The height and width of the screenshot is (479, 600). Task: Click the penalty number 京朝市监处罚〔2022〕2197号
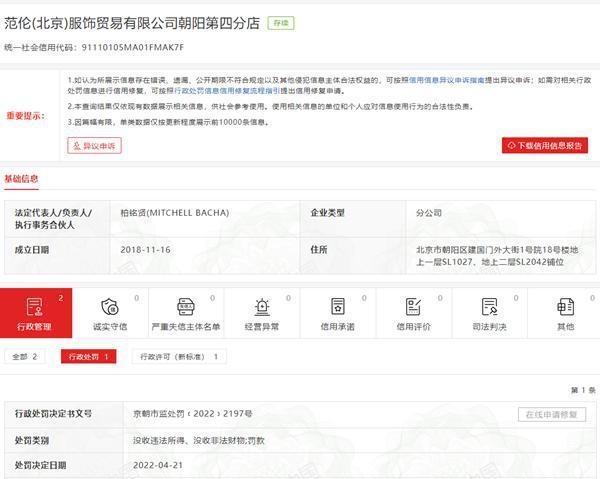[192, 414]
